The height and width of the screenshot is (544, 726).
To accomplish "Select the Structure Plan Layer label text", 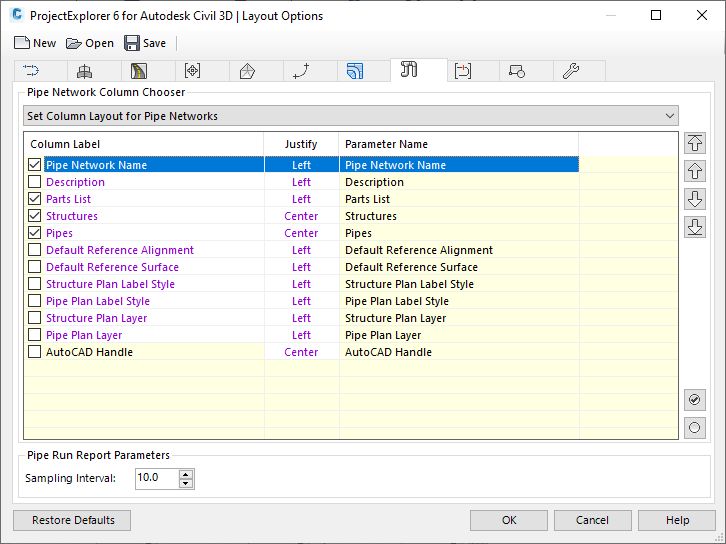I will tap(97, 318).
